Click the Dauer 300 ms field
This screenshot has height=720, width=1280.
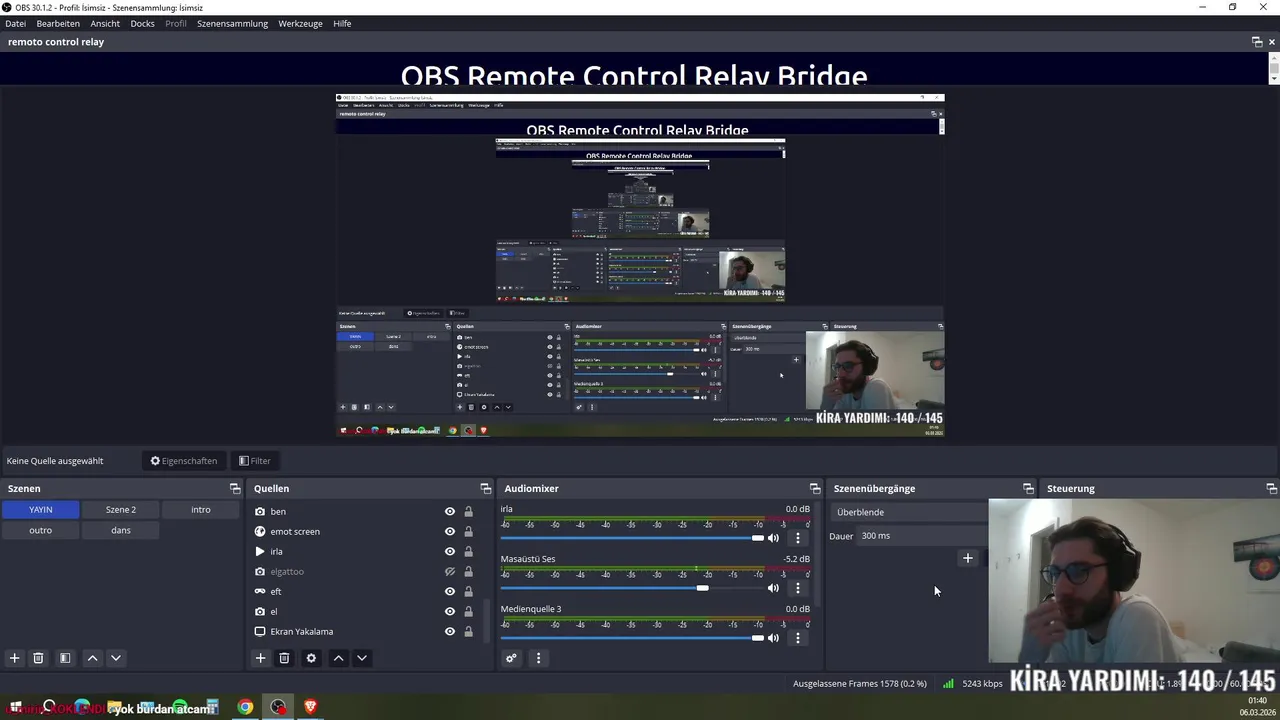[923, 536]
